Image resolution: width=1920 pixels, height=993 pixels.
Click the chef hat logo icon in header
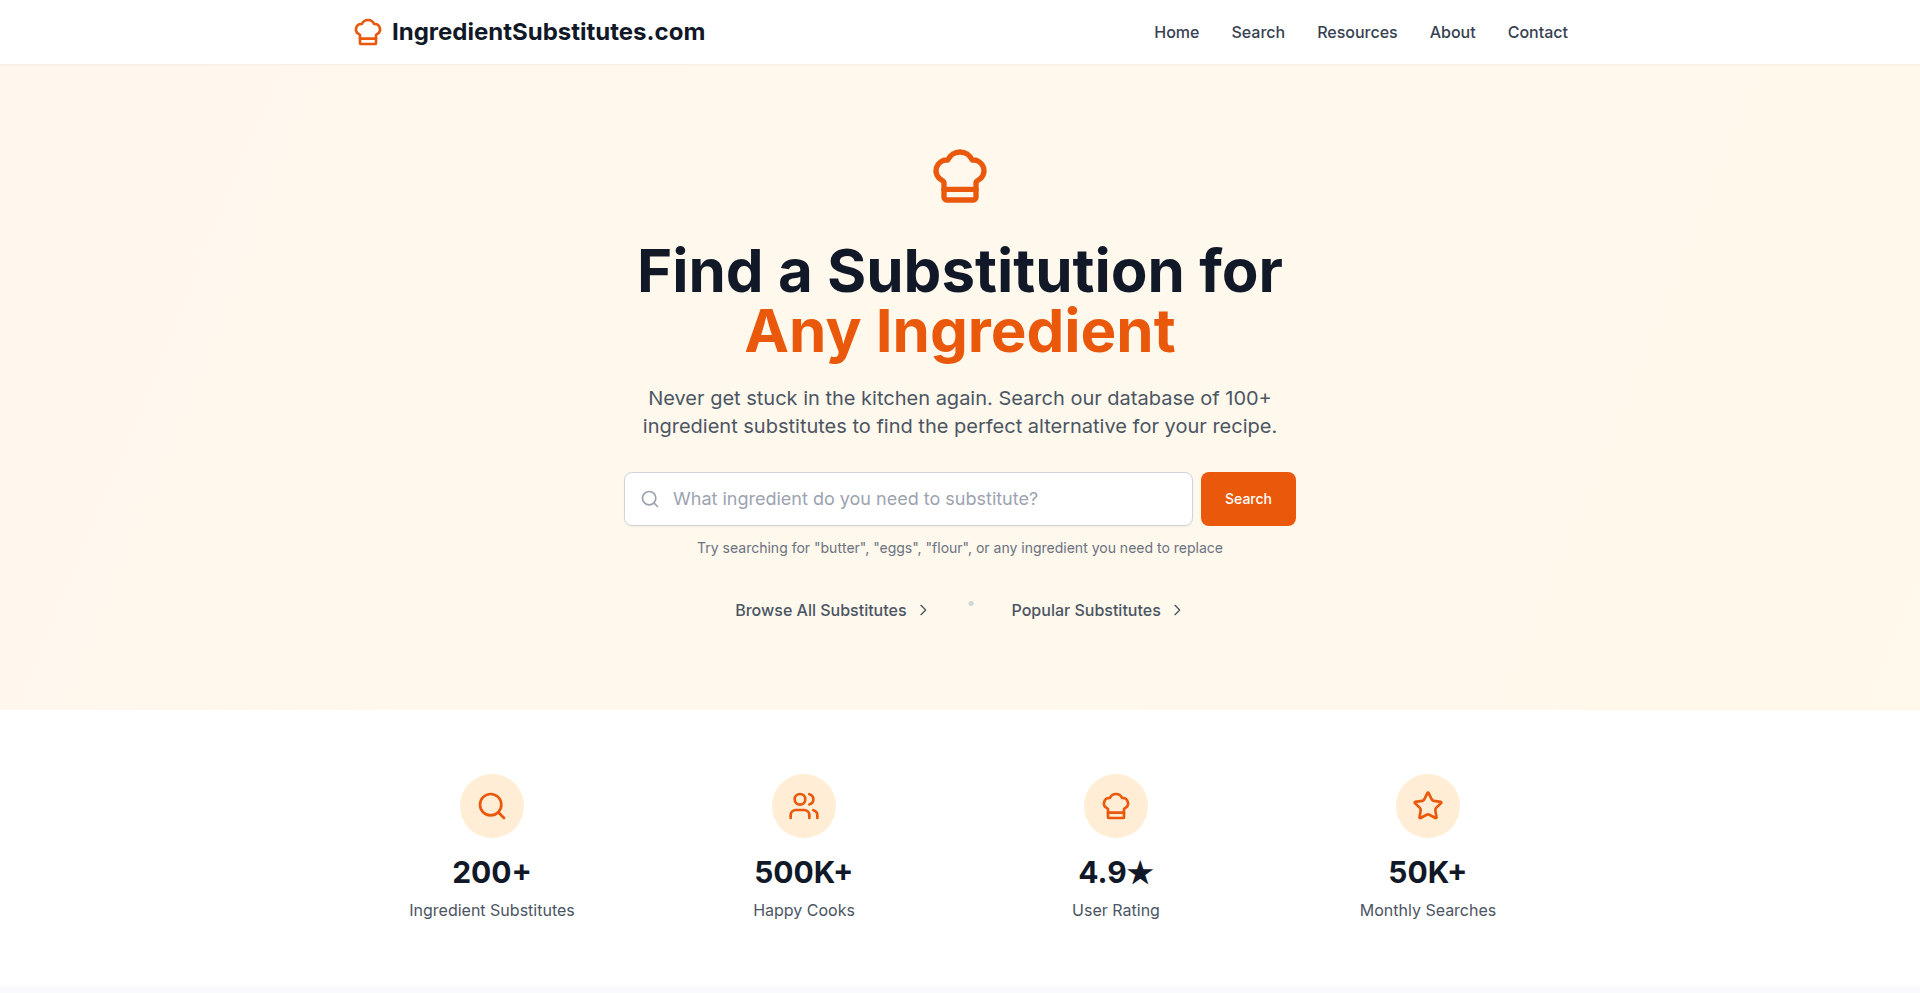point(368,32)
